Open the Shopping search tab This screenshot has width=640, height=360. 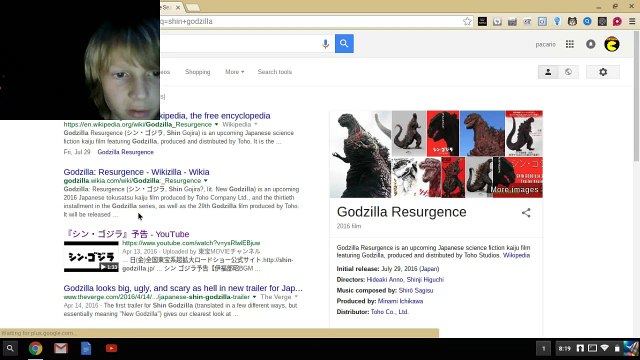click(x=198, y=72)
